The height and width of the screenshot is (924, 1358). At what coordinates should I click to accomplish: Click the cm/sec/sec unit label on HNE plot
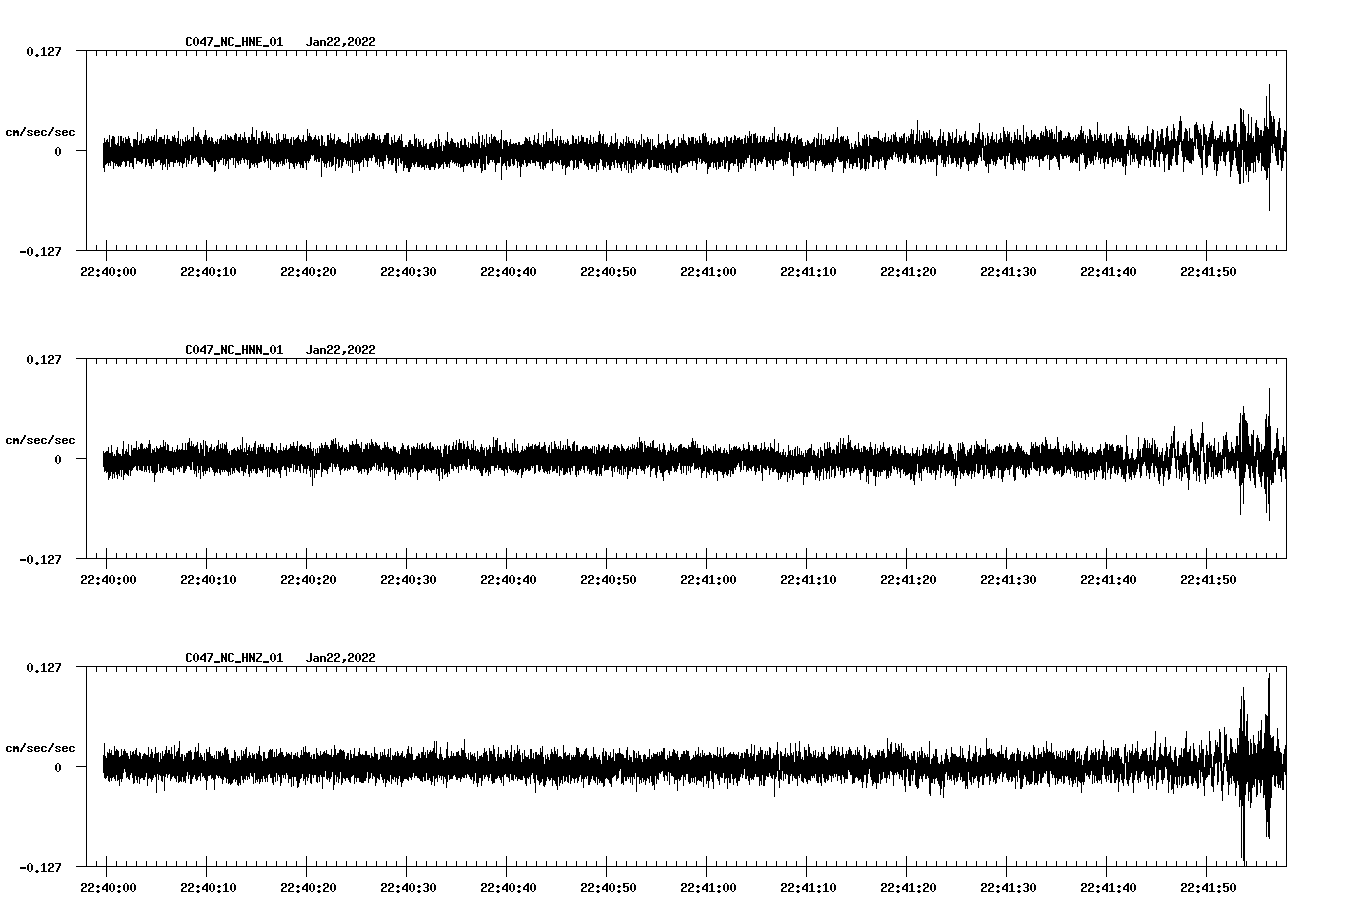(40, 132)
